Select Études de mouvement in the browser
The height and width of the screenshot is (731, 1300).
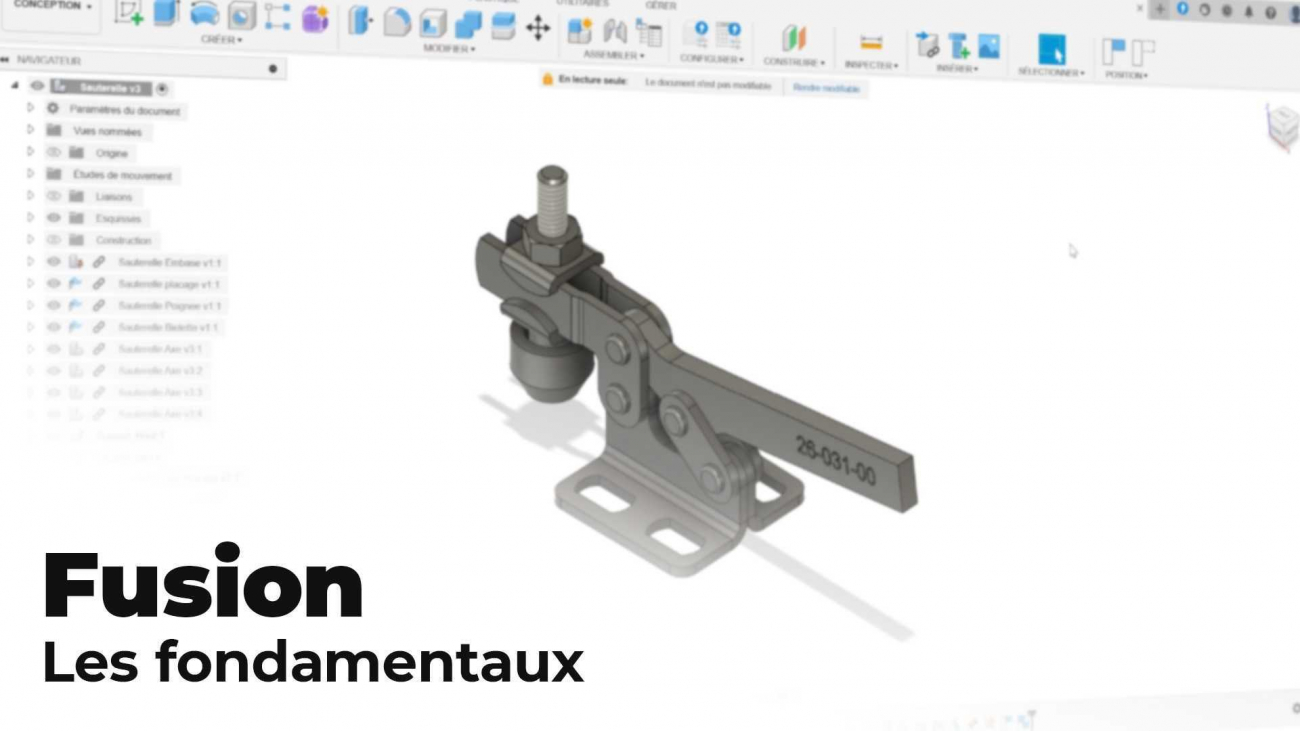122,176
